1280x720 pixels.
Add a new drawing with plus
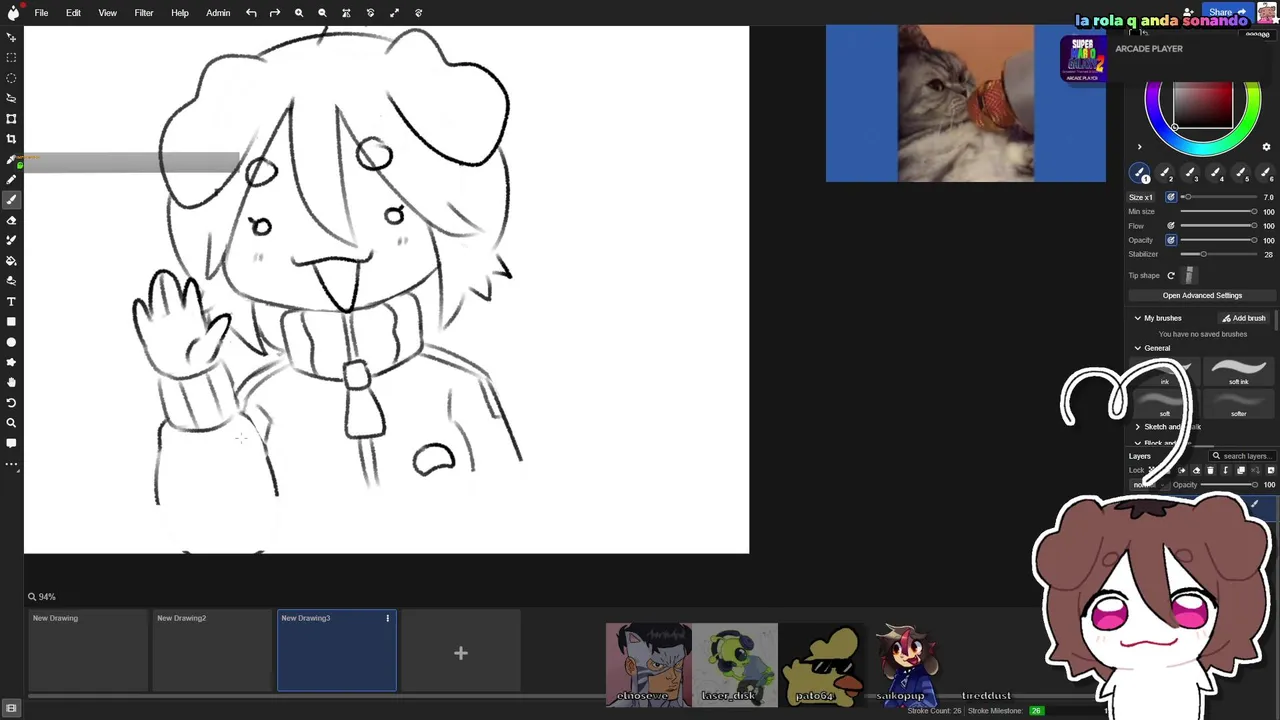point(461,653)
